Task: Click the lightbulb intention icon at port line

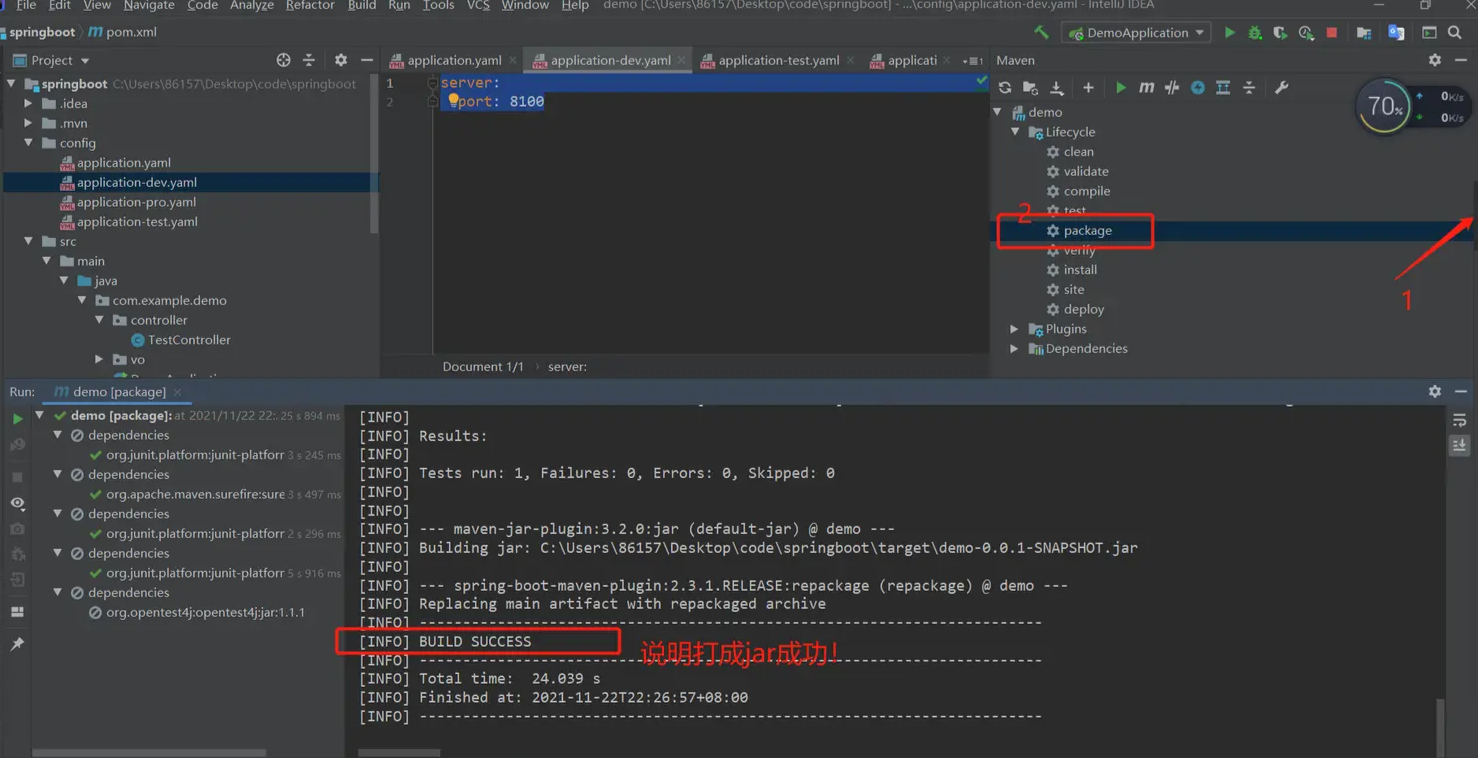Action: (x=453, y=100)
